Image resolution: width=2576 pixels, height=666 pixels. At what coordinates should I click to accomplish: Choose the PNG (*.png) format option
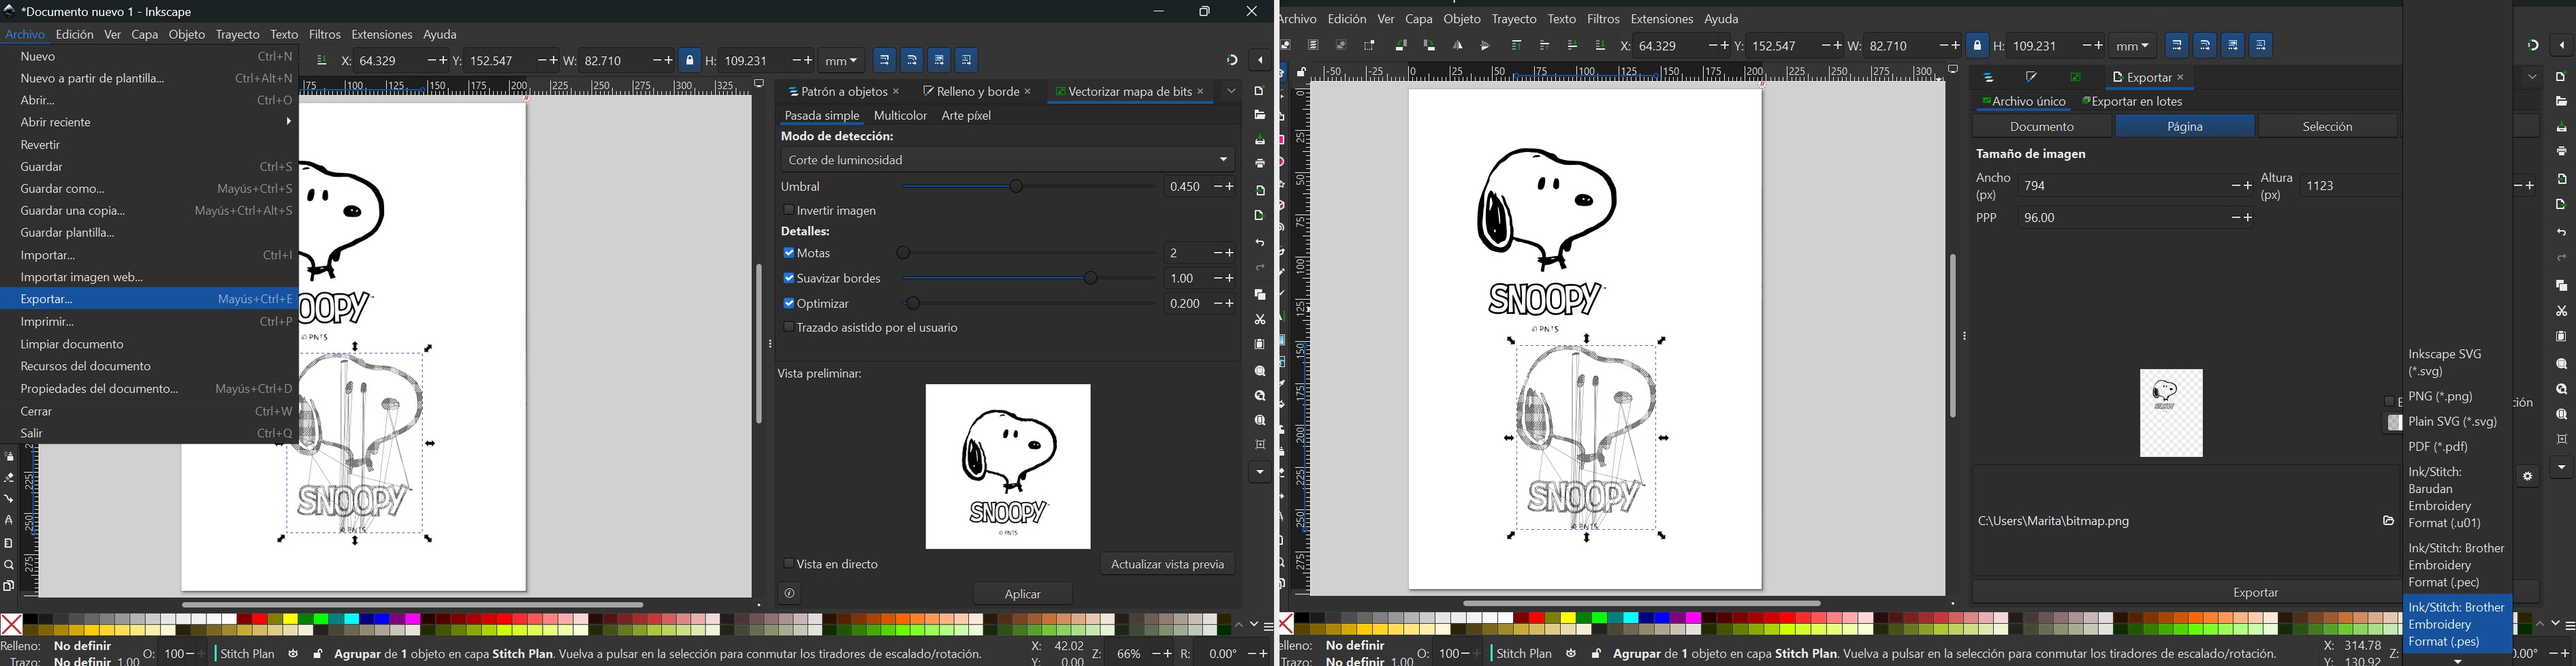pos(2456,398)
